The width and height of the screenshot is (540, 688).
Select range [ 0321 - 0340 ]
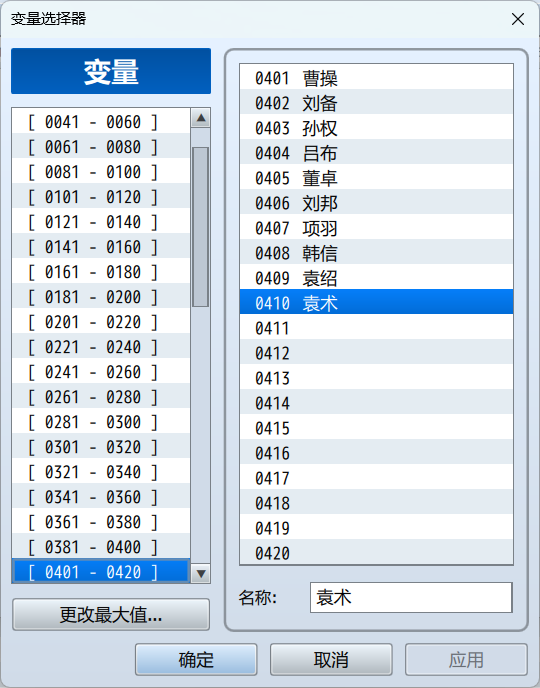tap(101, 472)
